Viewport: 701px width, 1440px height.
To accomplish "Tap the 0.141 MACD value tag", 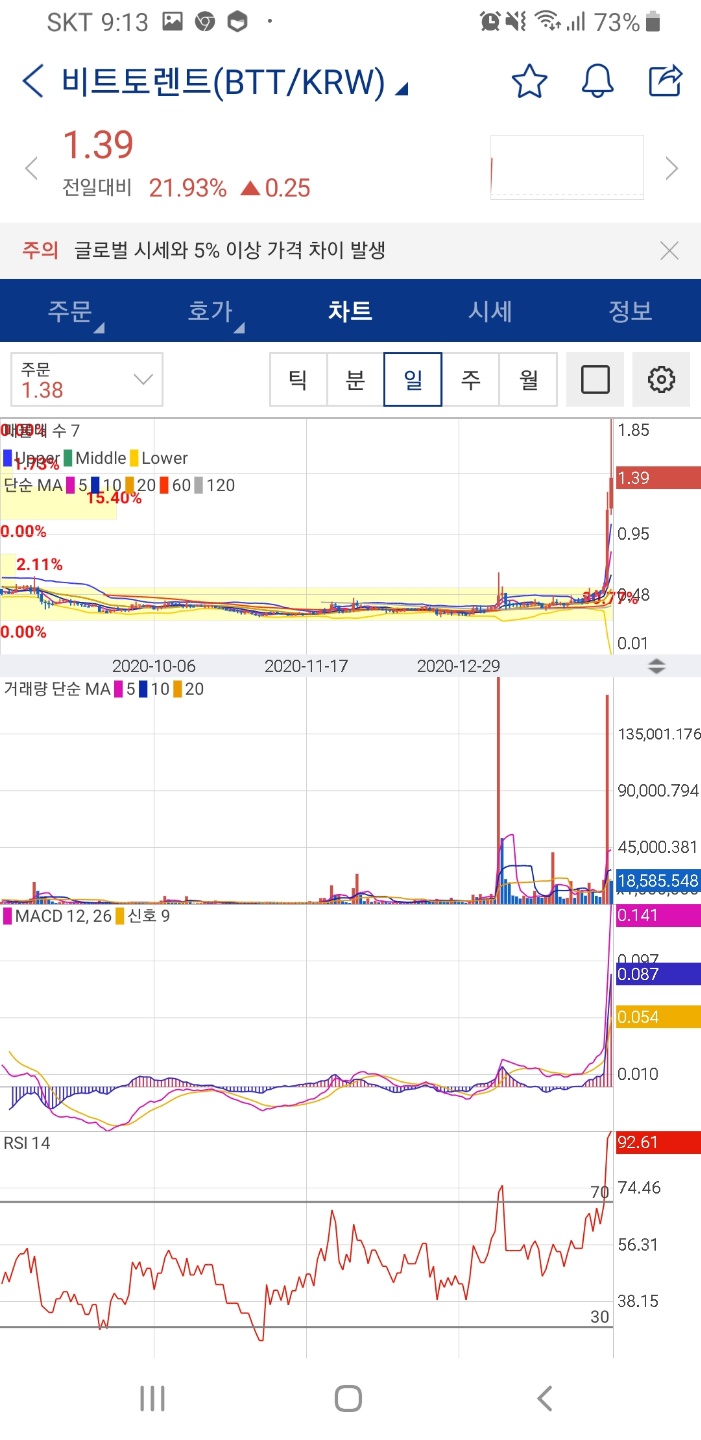I will (x=659, y=914).
